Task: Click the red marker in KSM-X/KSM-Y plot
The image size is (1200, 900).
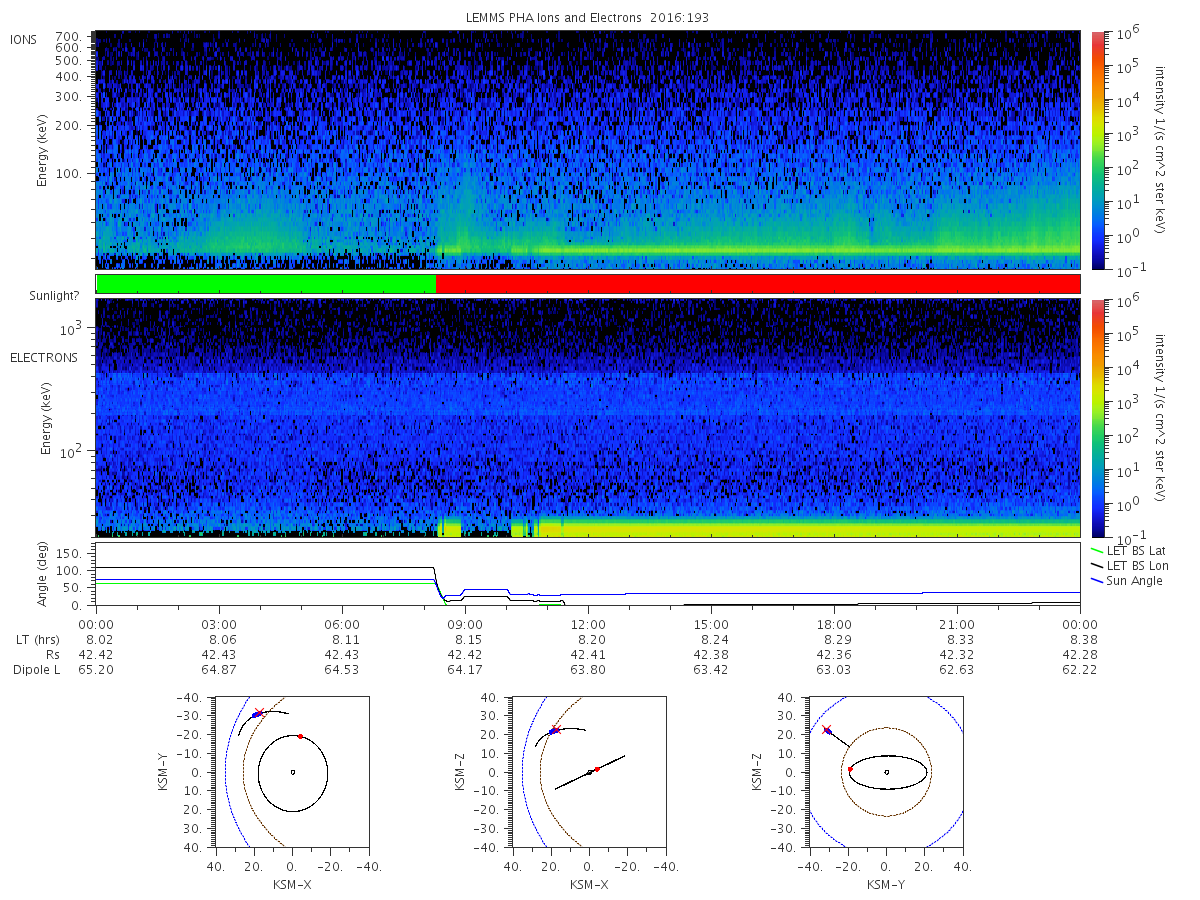Action: (300, 736)
